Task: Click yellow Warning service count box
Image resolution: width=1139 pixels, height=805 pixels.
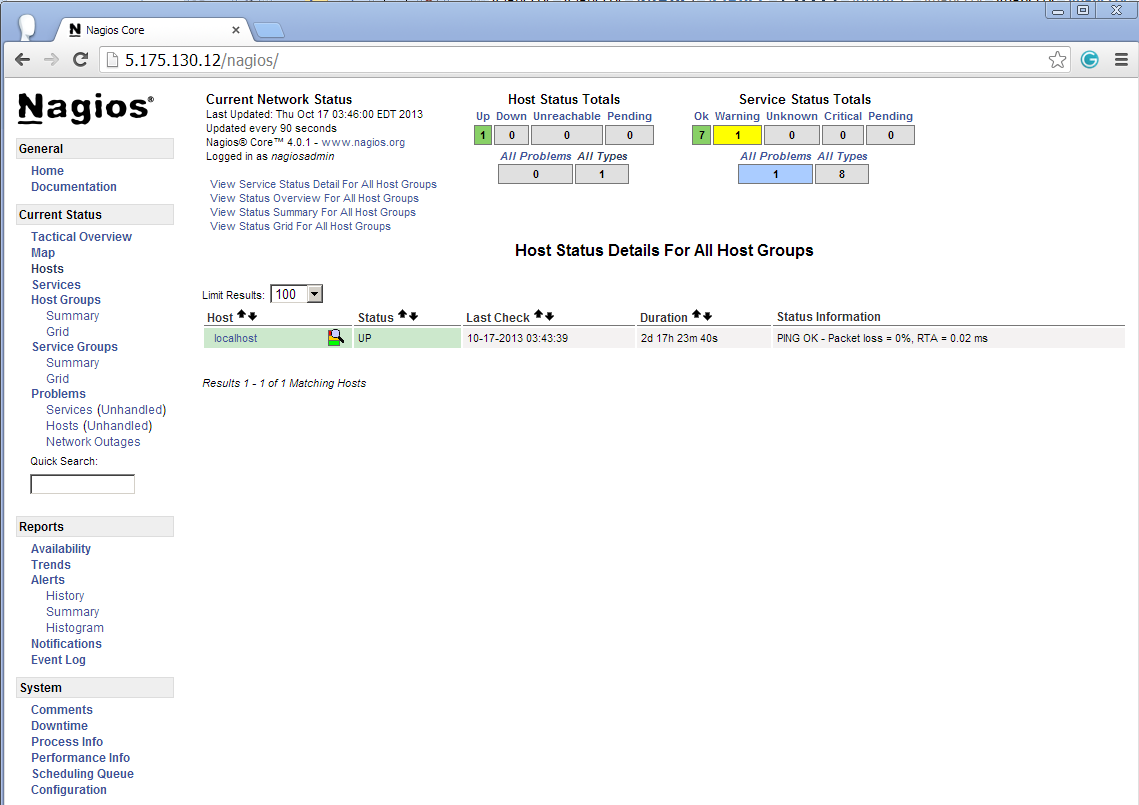Action: 737,135
